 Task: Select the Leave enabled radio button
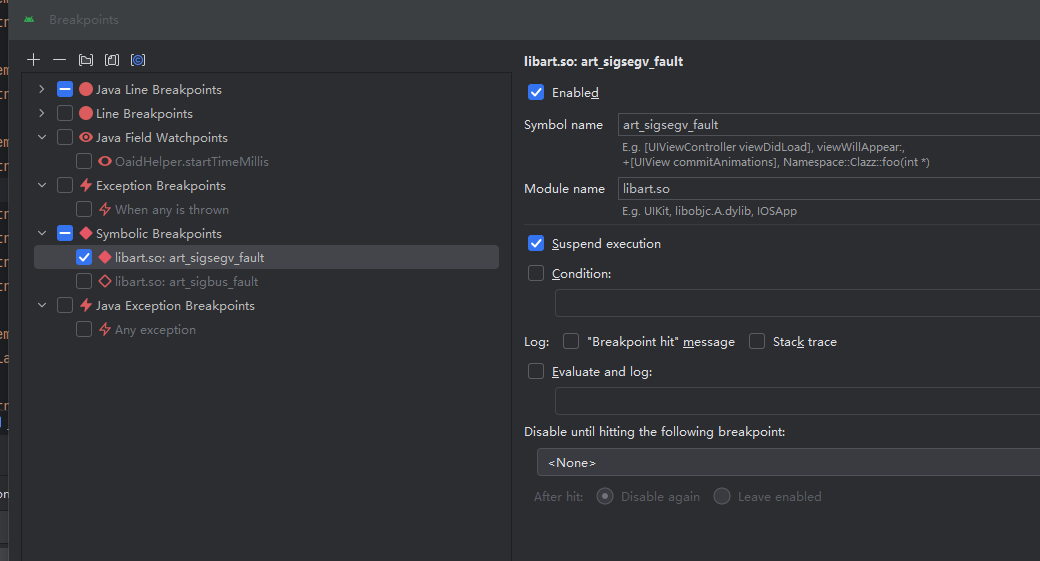click(x=722, y=497)
